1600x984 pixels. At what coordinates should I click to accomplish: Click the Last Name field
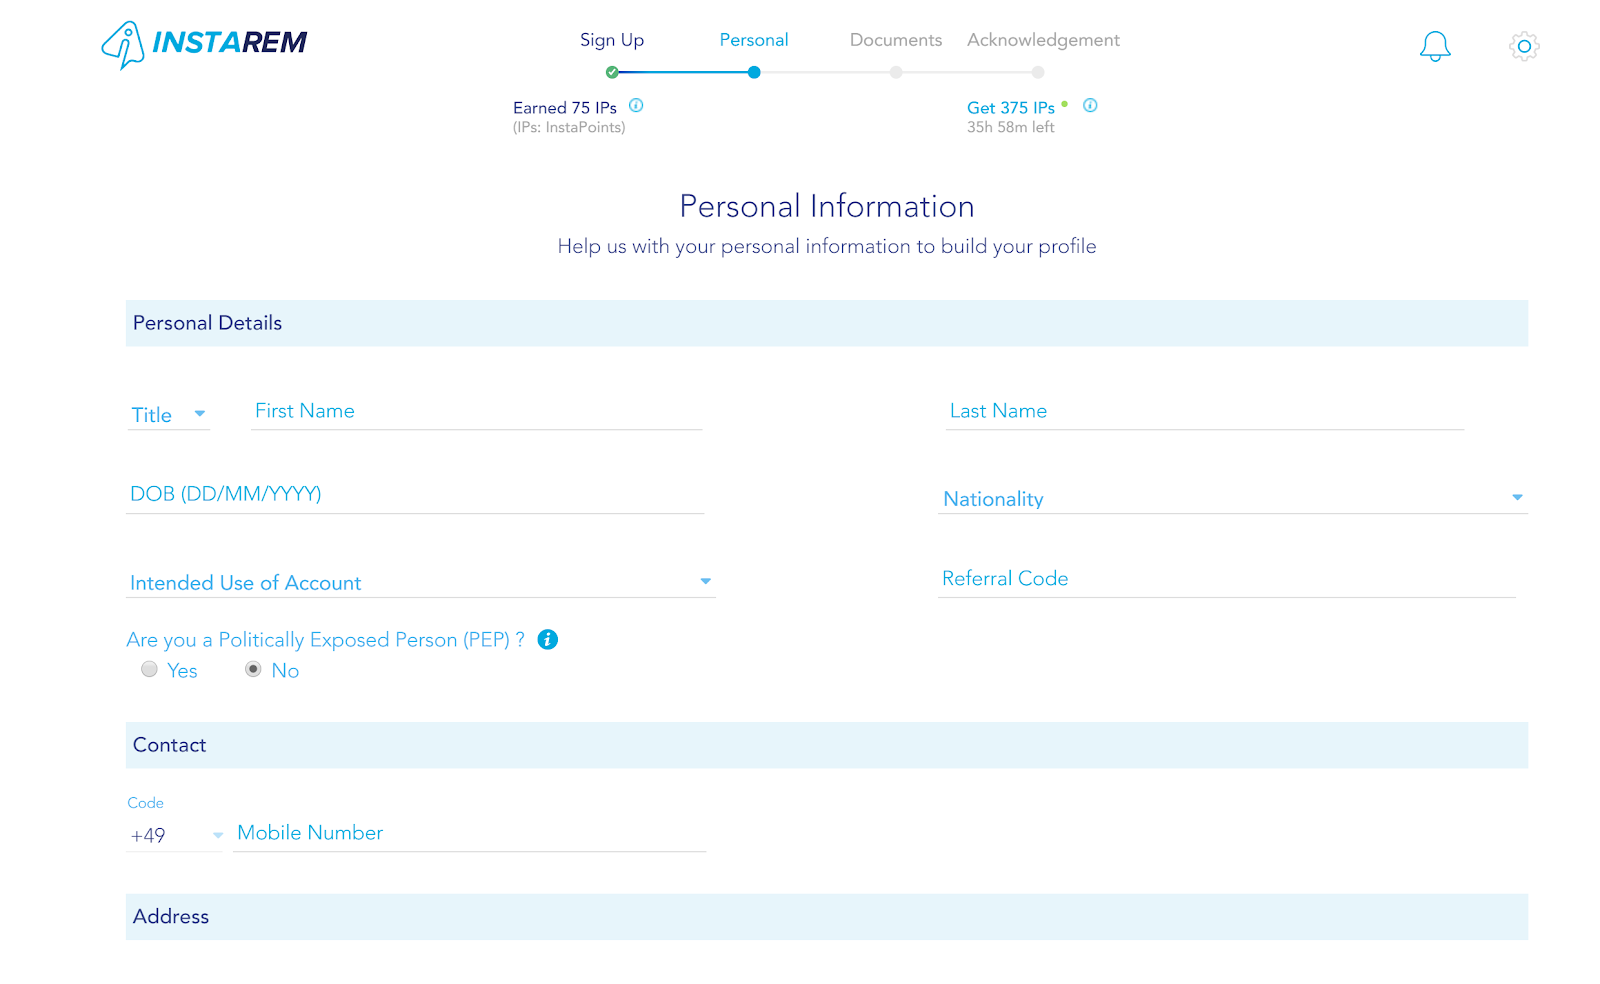click(x=1204, y=412)
